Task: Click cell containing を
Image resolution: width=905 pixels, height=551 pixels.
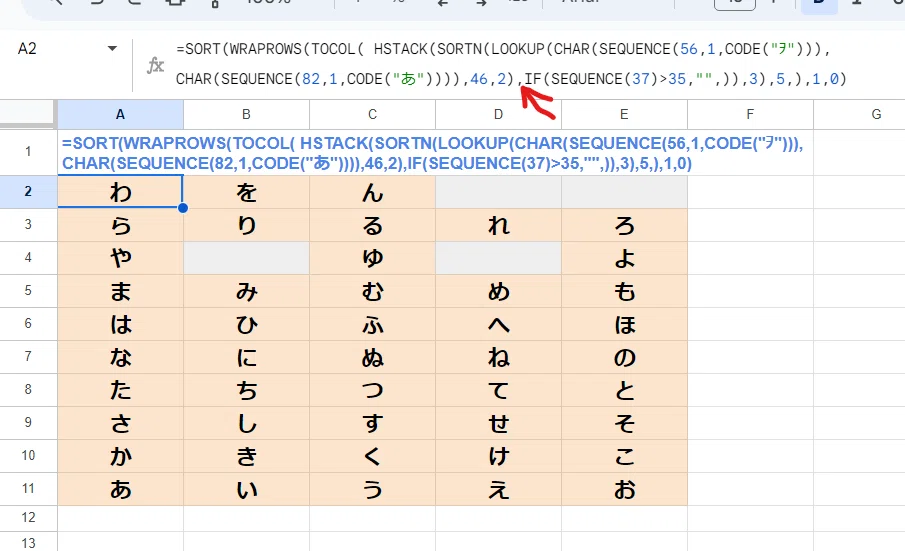Action: point(246,192)
